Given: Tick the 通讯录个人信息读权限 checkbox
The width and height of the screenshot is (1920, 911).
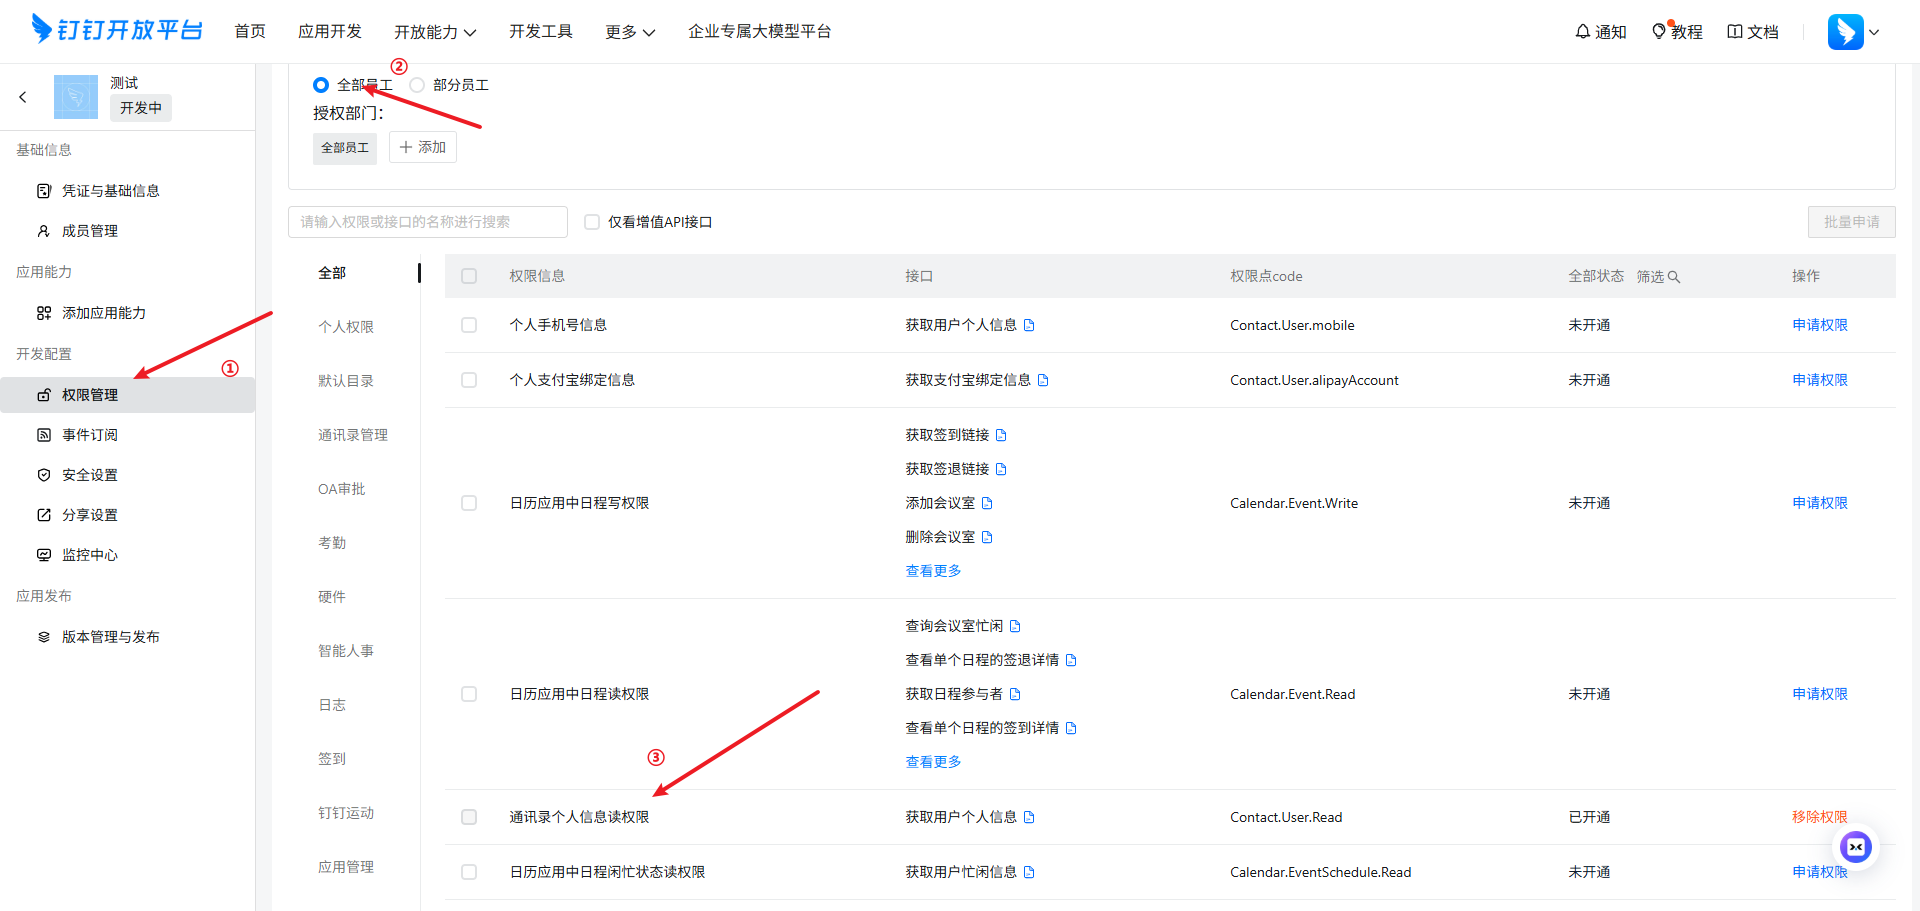Looking at the screenshot, I should [469, 817].
